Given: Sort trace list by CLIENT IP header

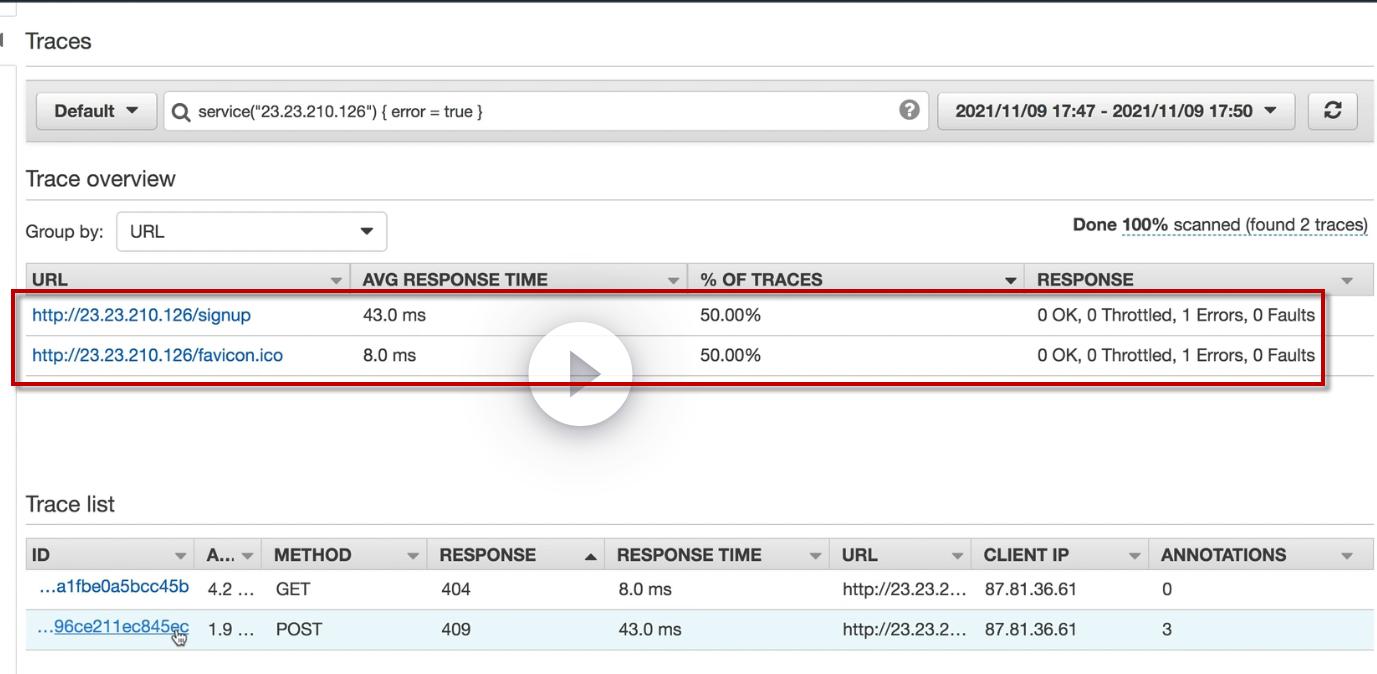Looking at the screenshot, I should (x=1024, y=555).
